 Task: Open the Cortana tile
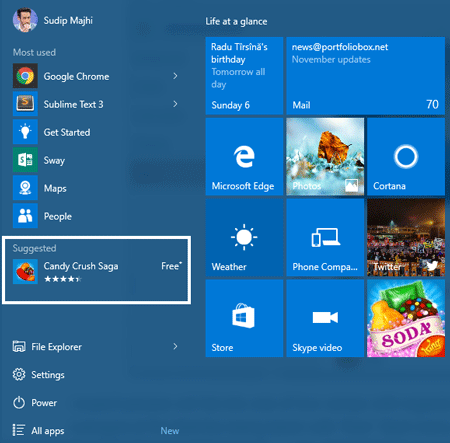pyautogui.click(x=406, y=157)
